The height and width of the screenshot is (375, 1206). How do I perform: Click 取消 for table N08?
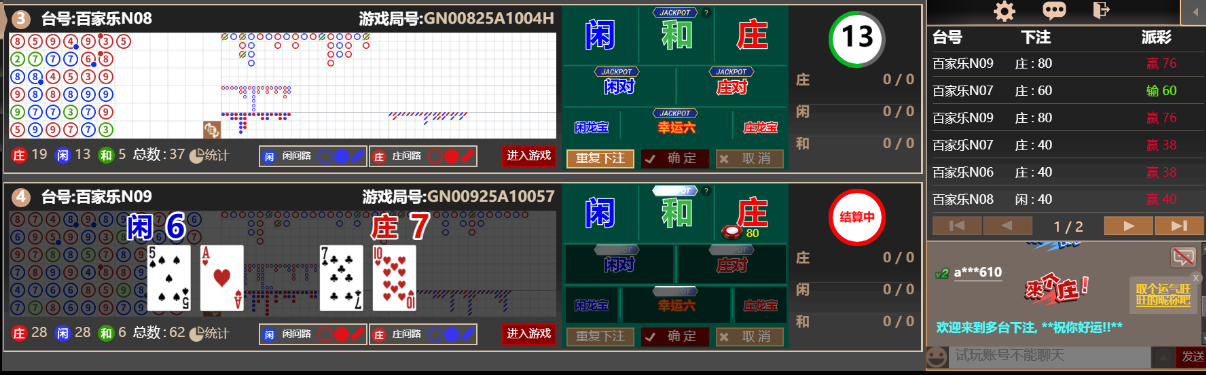(750, 158)
